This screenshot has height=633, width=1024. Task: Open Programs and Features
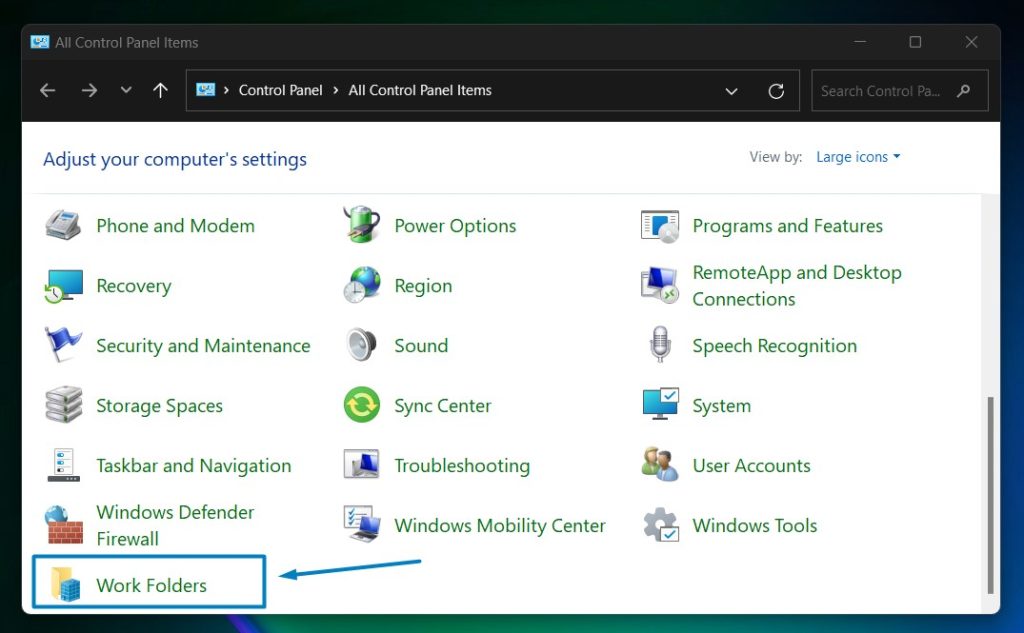(x=787, y=226)
